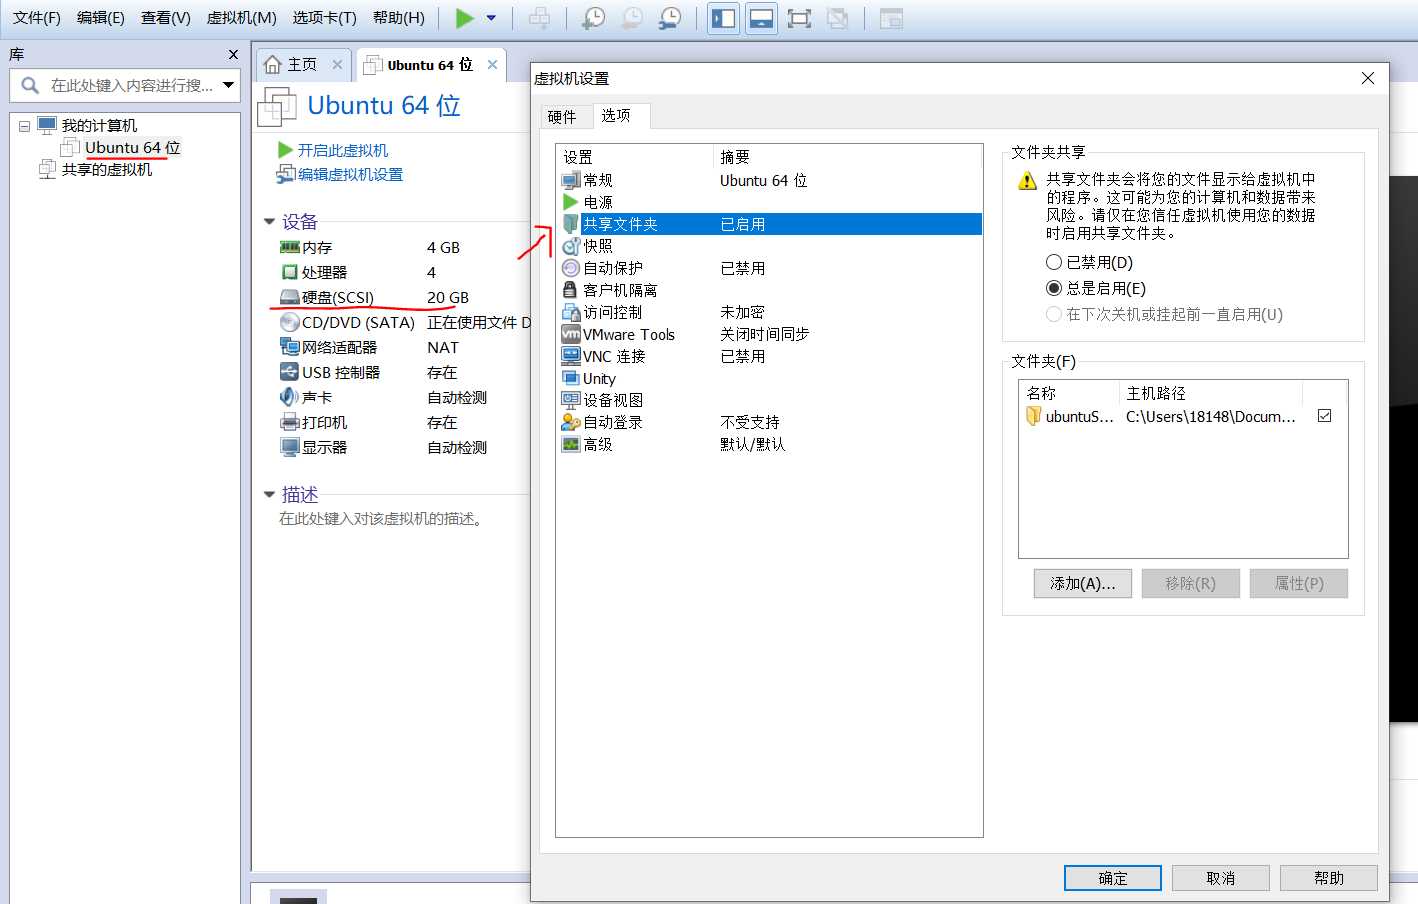Image resolution: width=1418 pixels, height=904 pixels.
Task: Select the 高级 settings row icon
Action: click(x=570, y=444)
